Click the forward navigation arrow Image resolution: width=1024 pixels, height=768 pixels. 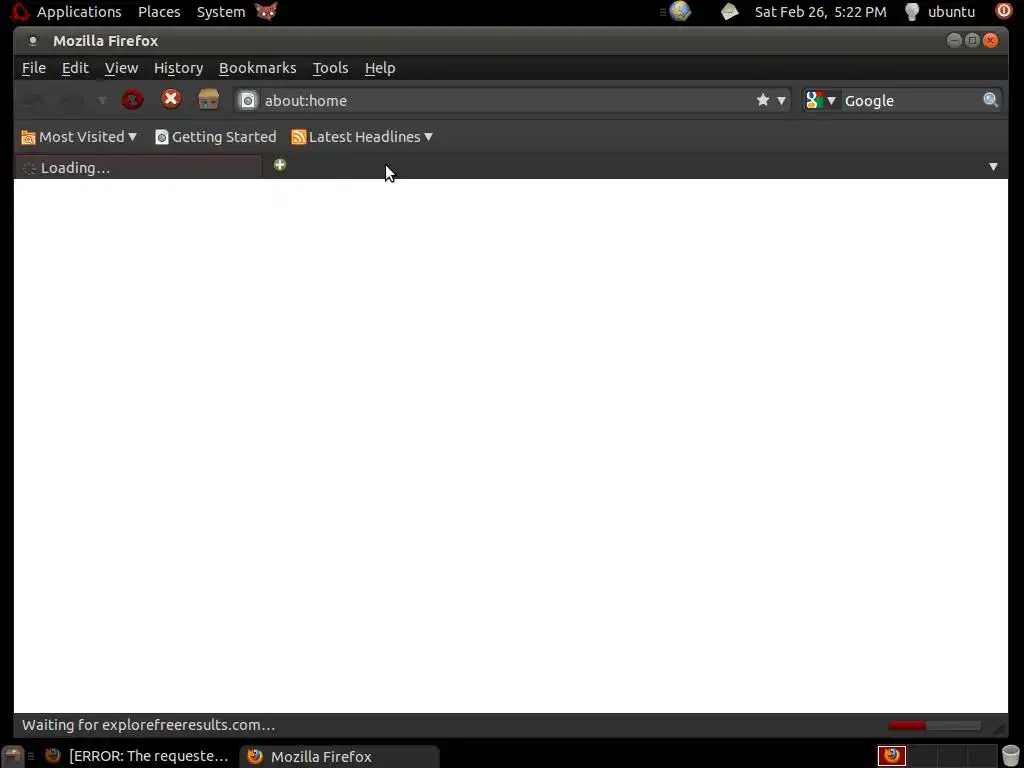[x=72, y=100]
